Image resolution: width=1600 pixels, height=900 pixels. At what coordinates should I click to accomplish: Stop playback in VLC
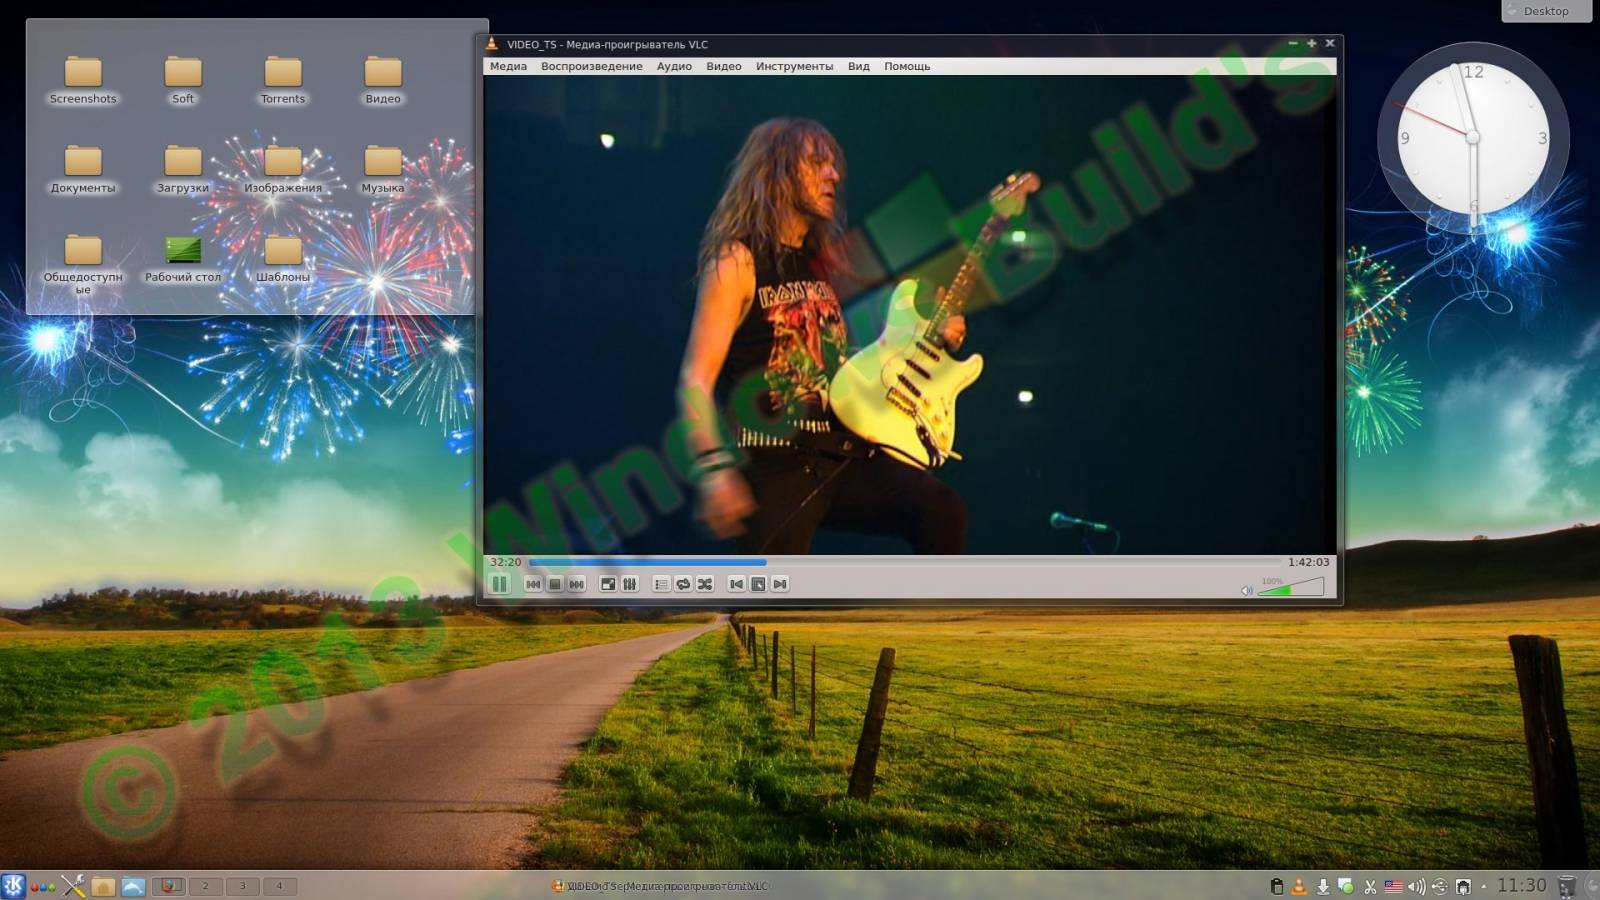click(555, 584)
